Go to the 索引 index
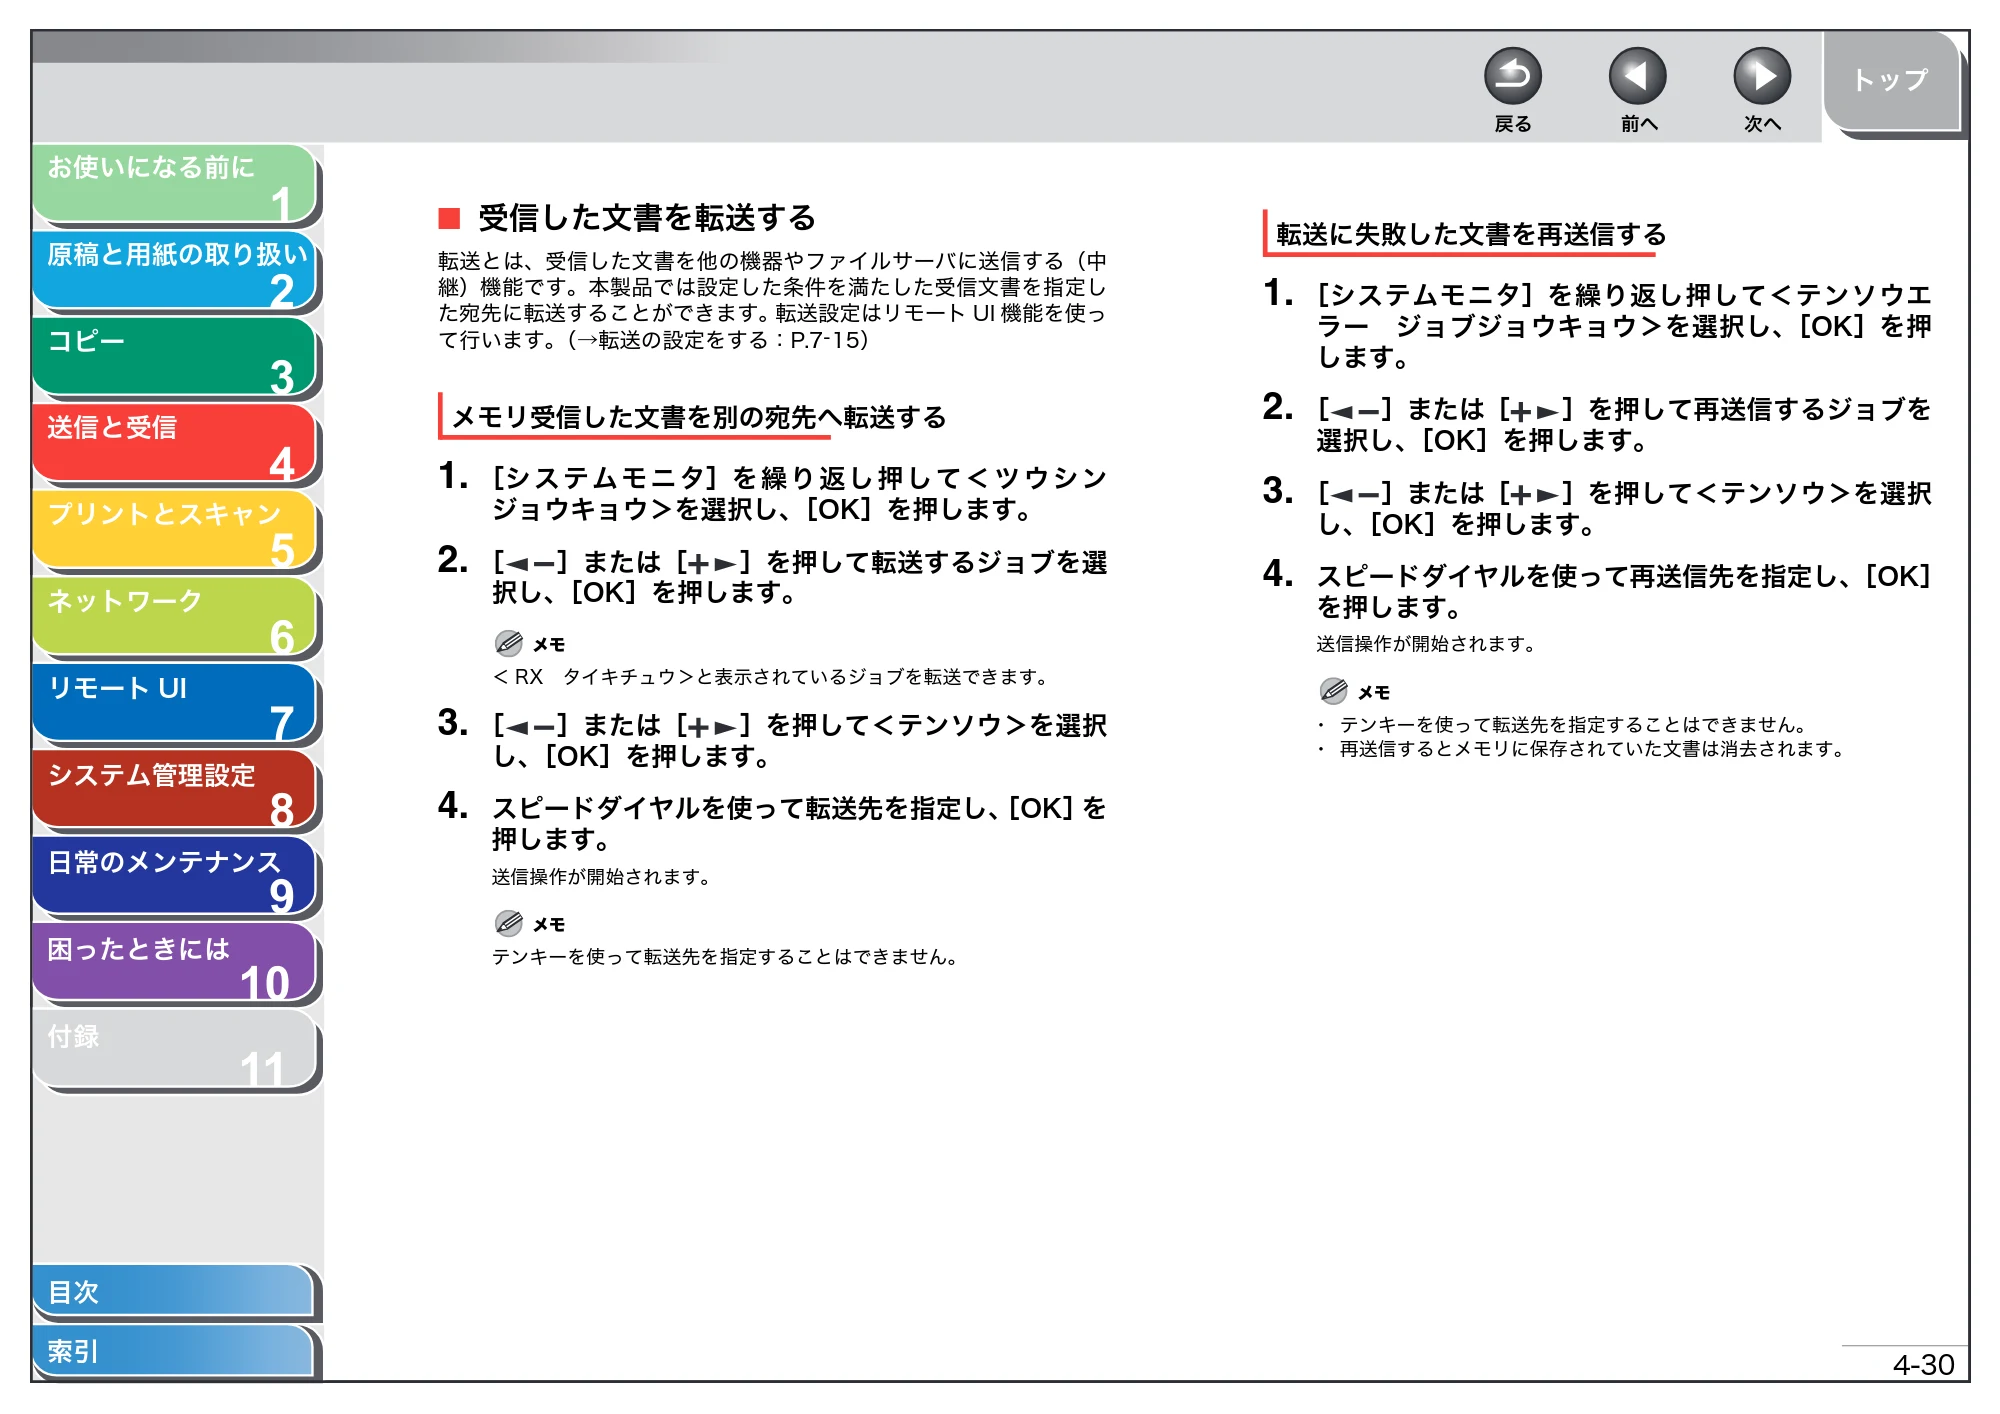Image resolution: width=2000 pixels, height=1414 pixels. [x=174, y=1351]
